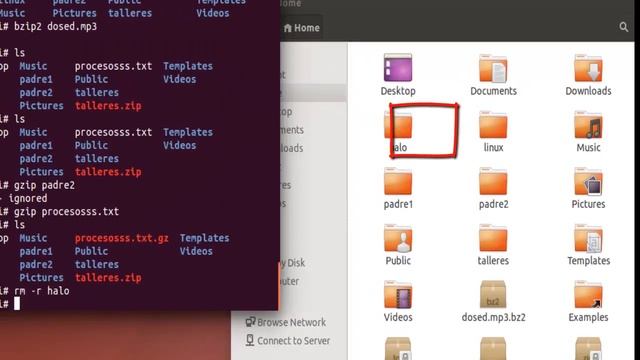Image resolution: width=640 pixels, height=360 pixels.
Task: Click the Connect to Server icon
Action: (x=250, y=340)
